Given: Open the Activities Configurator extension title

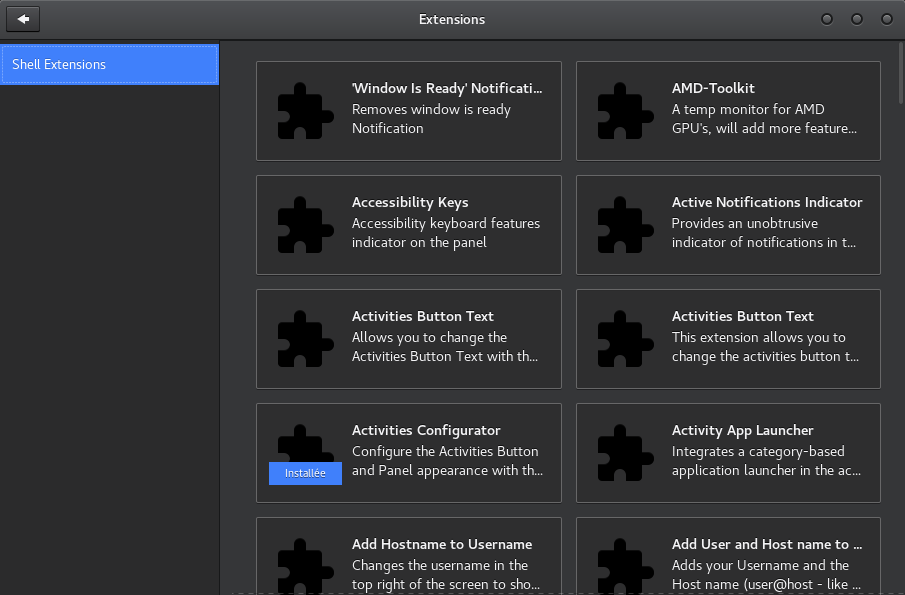Looking at the screenshot, I should coord(426,430).
